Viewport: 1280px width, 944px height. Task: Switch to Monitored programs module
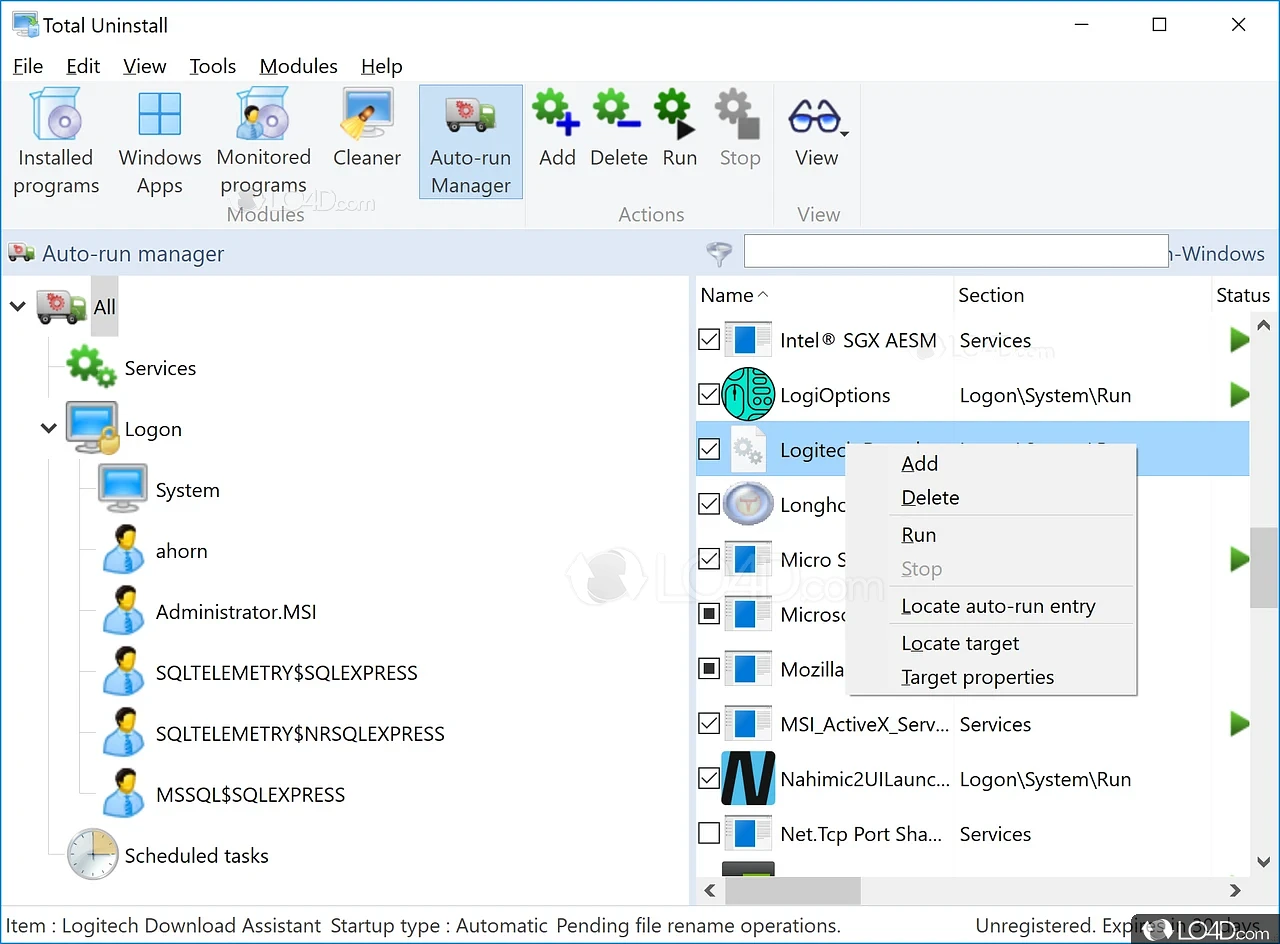pos(264,142)
